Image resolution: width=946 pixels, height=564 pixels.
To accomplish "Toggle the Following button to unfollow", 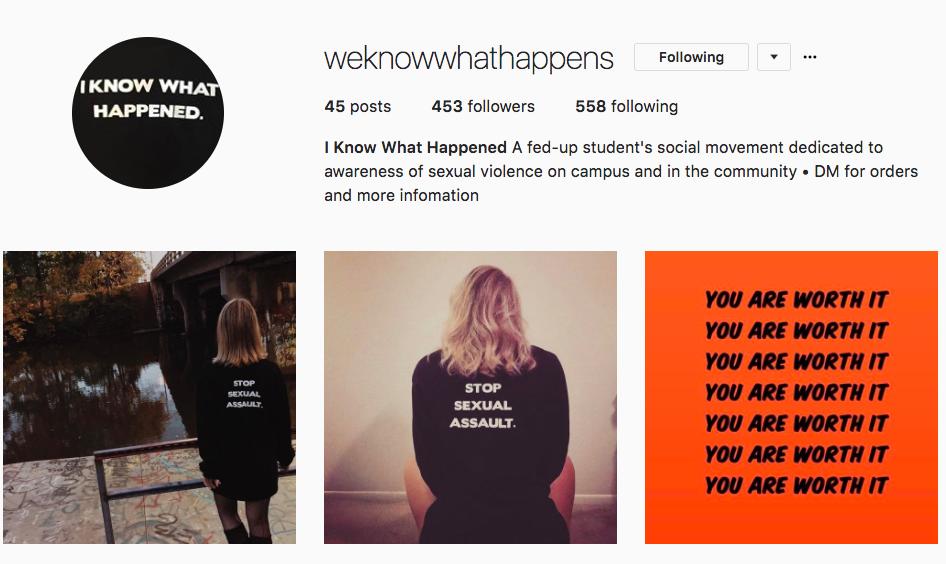I will coord(691,57).
